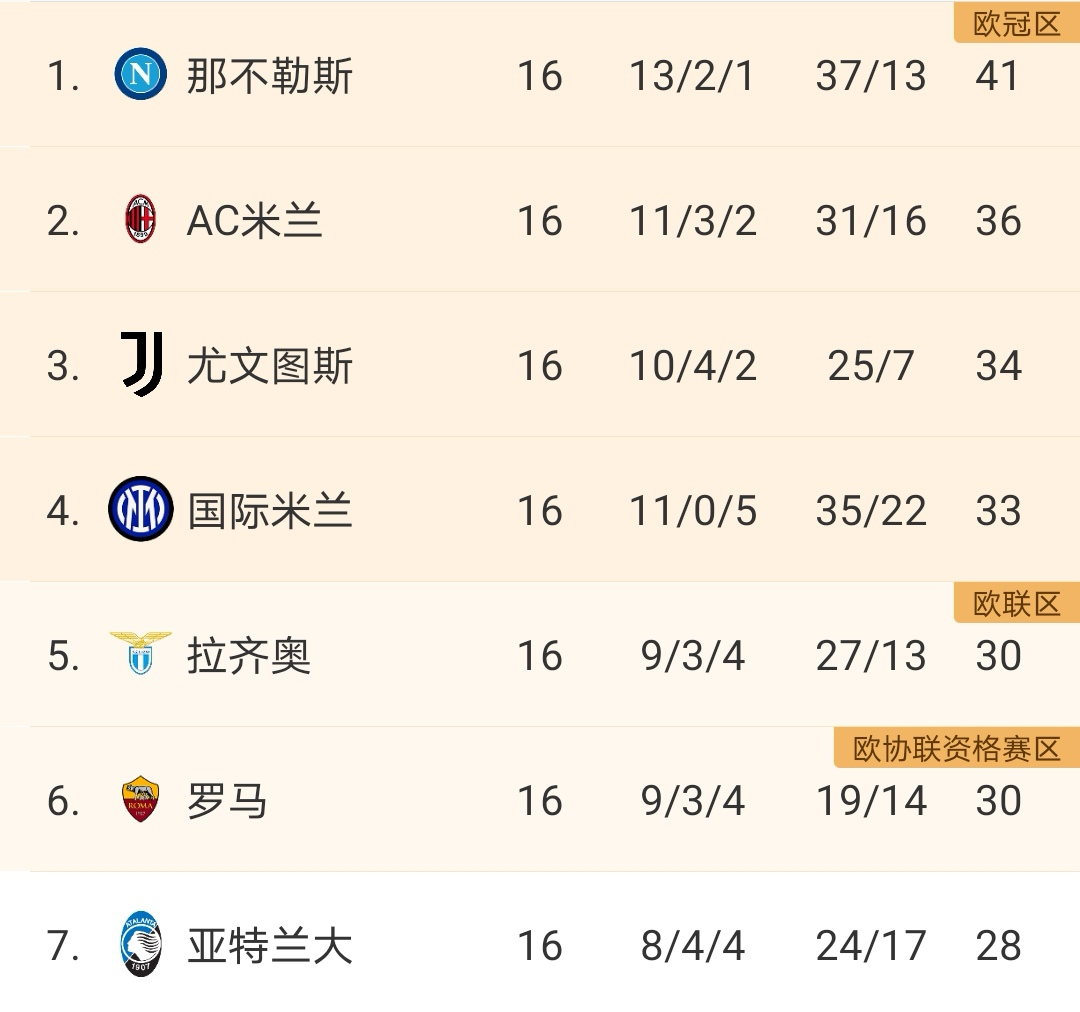Select 国际米兰 team name

coord(269,511)
